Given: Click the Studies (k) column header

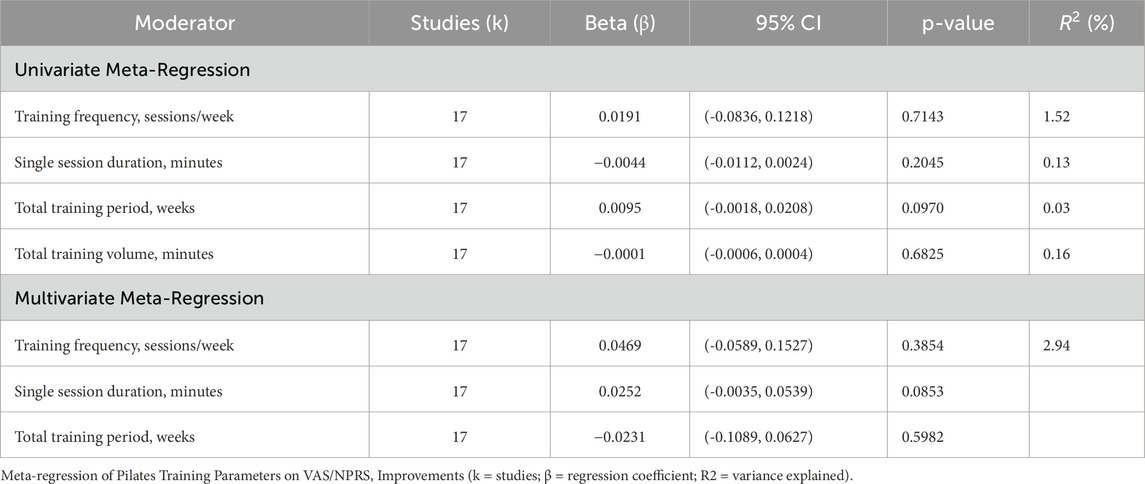Looking at the screenshot, I should (460, 22).
